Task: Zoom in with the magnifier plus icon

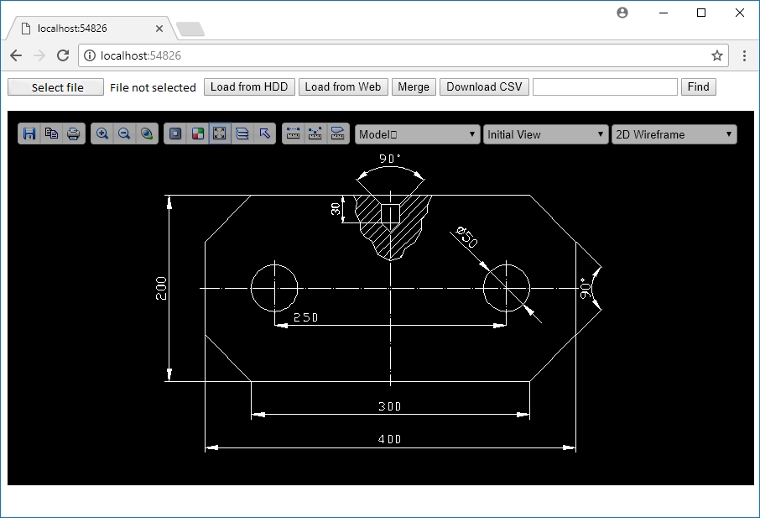Action: point(102,134)
